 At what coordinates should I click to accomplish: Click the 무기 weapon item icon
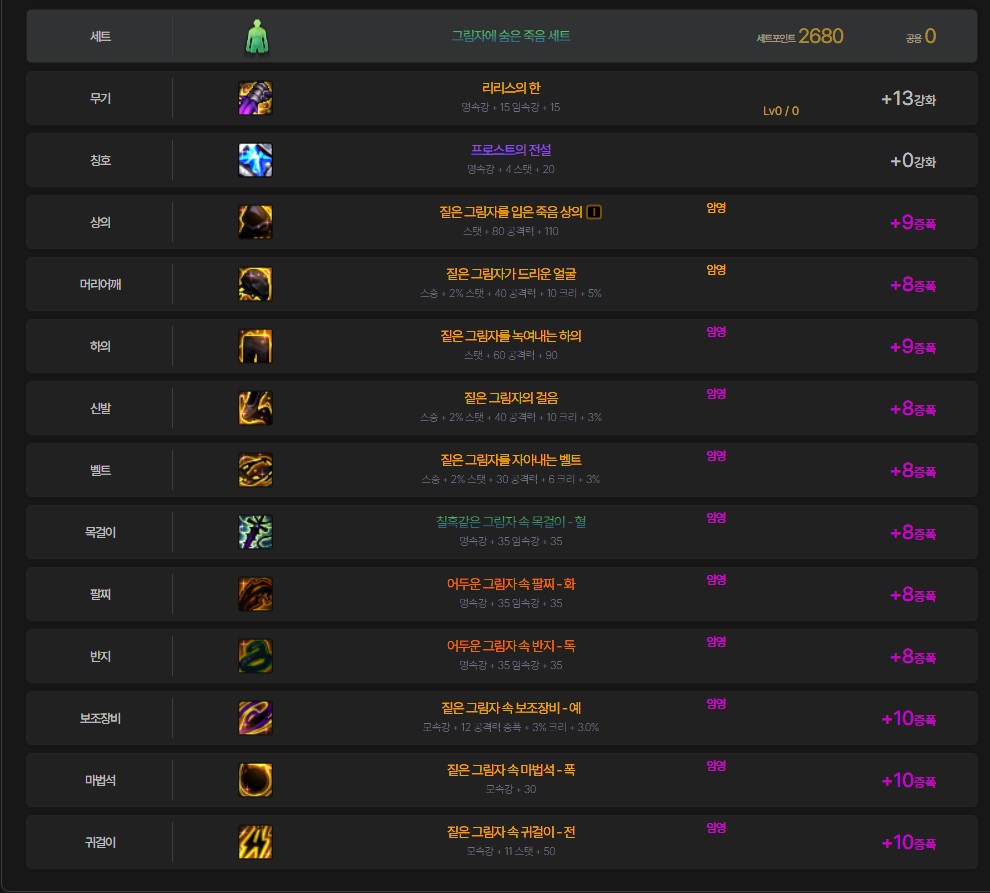[x=255, y=98]
